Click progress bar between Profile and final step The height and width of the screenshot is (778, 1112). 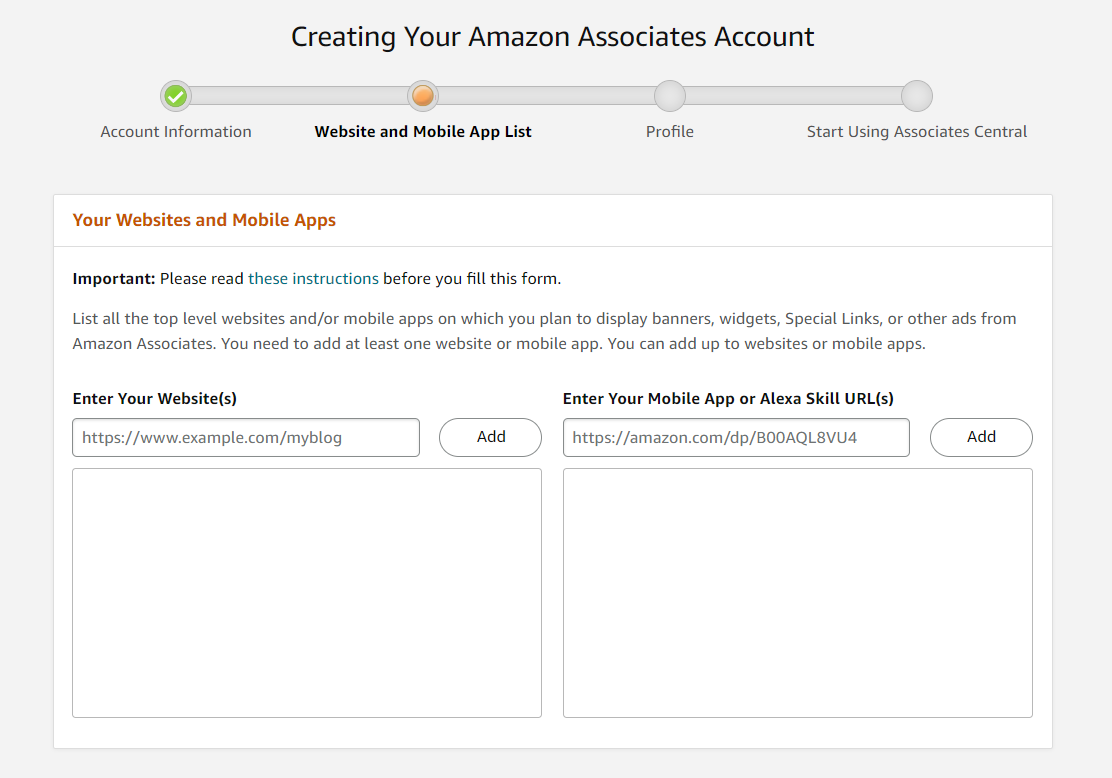[793, 96]
